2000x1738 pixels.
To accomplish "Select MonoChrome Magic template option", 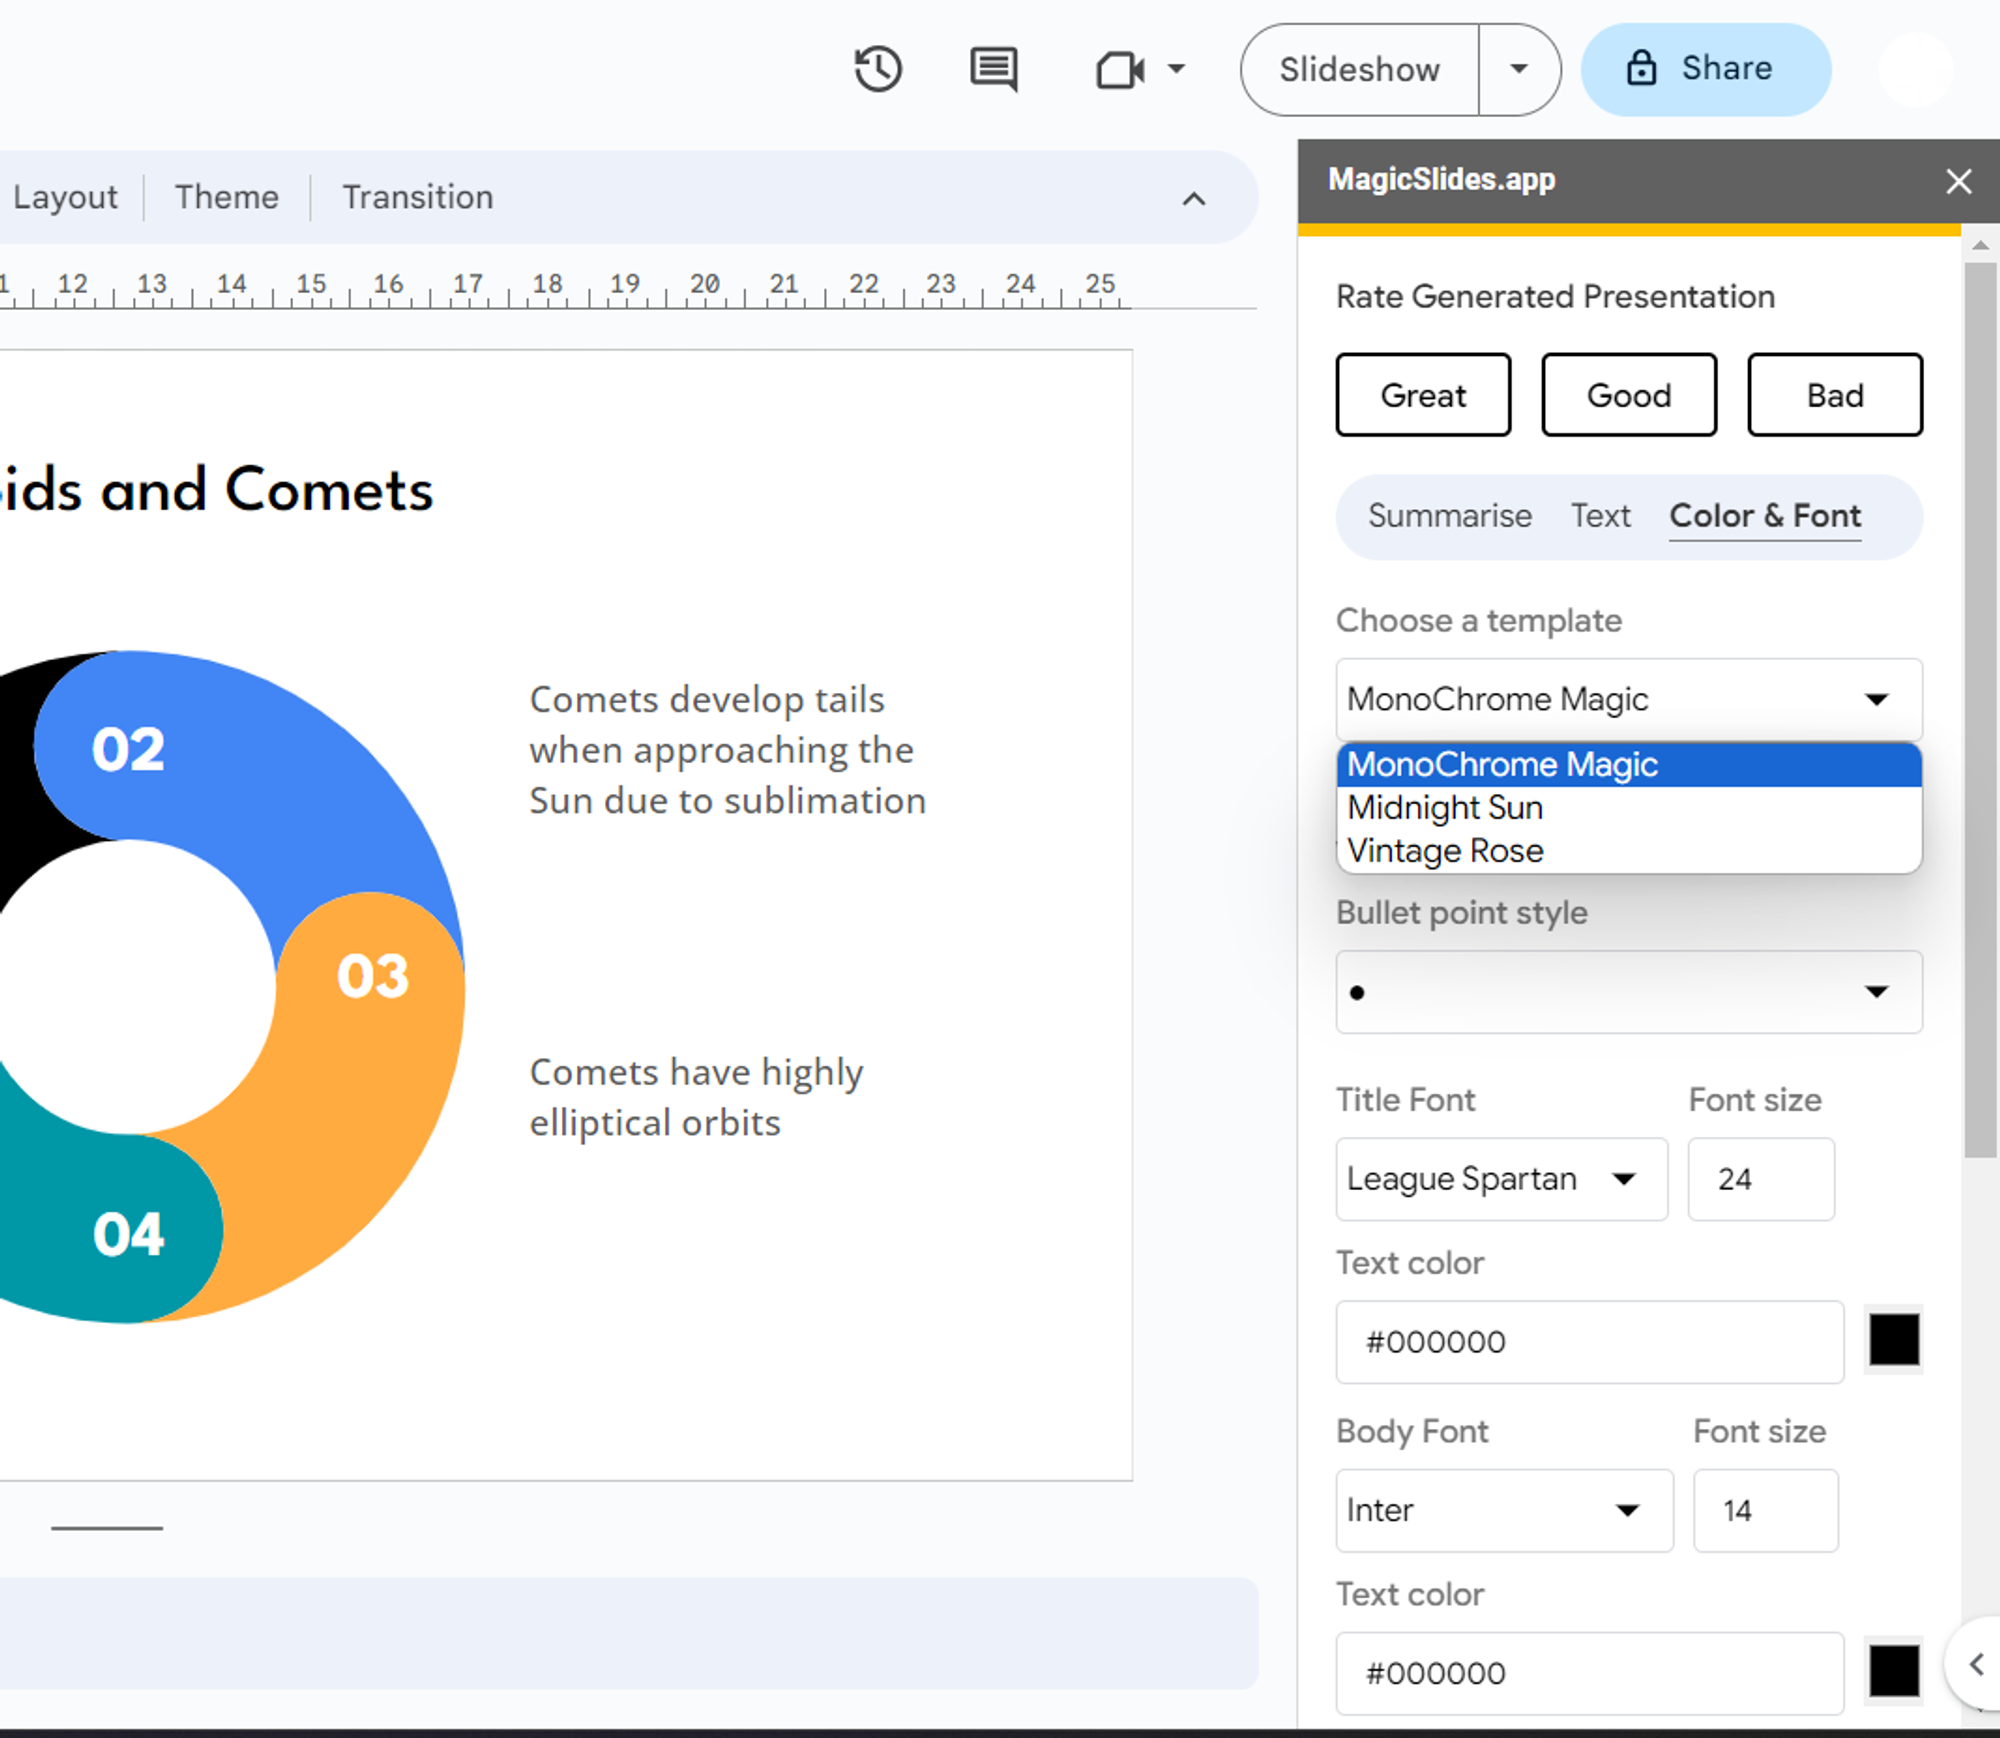I will click(x=1629, y=765).
